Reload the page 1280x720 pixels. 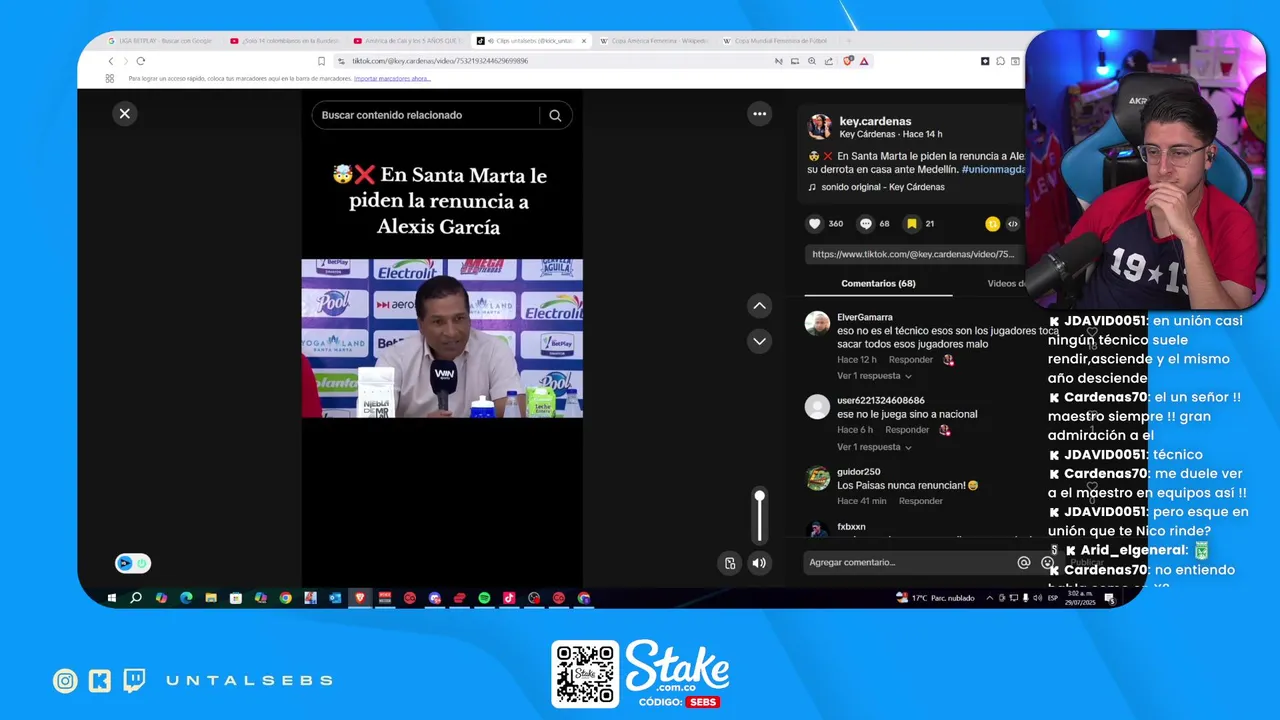[140, 61]
